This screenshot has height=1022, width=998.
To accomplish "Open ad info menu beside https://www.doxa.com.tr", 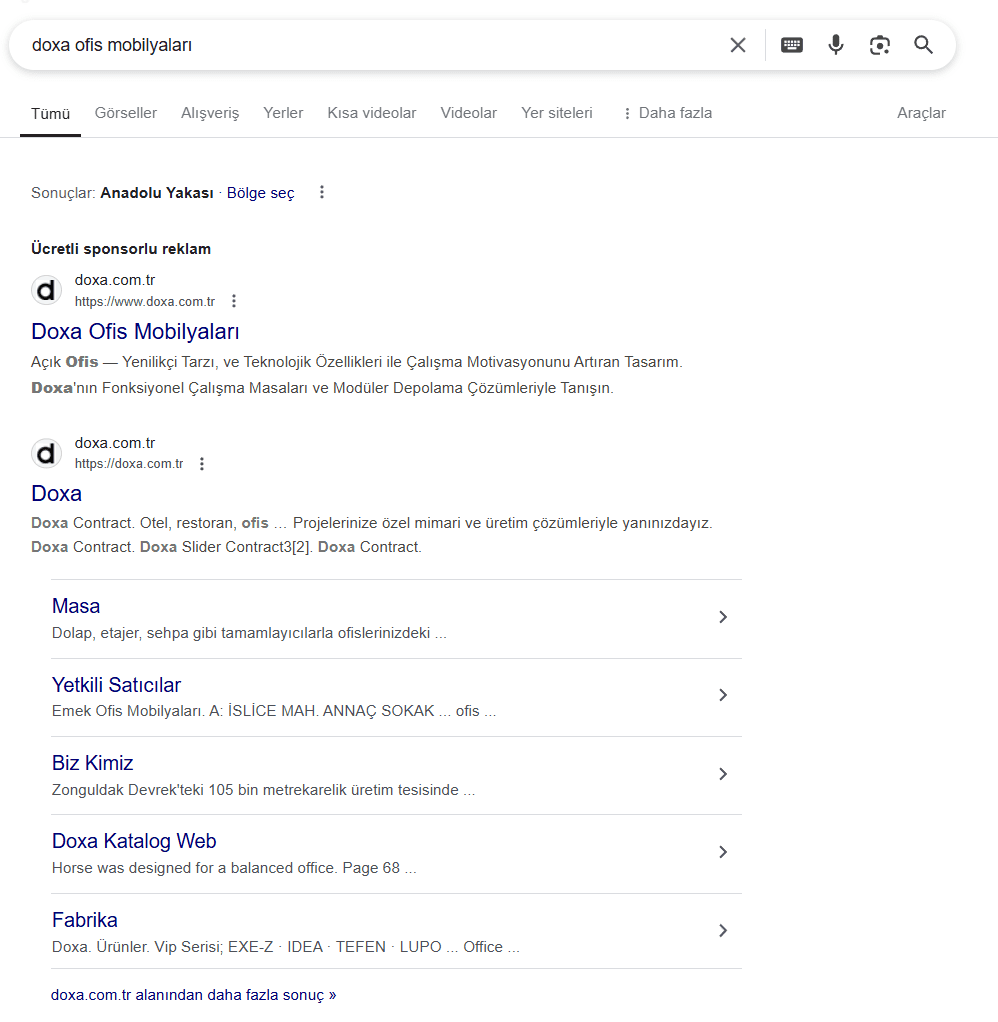I will pos(234,301).
